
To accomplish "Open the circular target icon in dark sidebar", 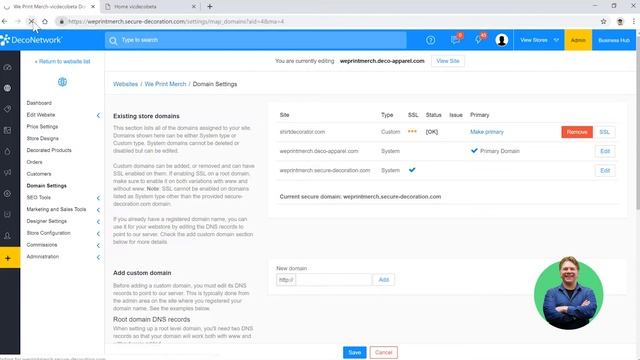I will pyautogui.click(x=7, y=193).
